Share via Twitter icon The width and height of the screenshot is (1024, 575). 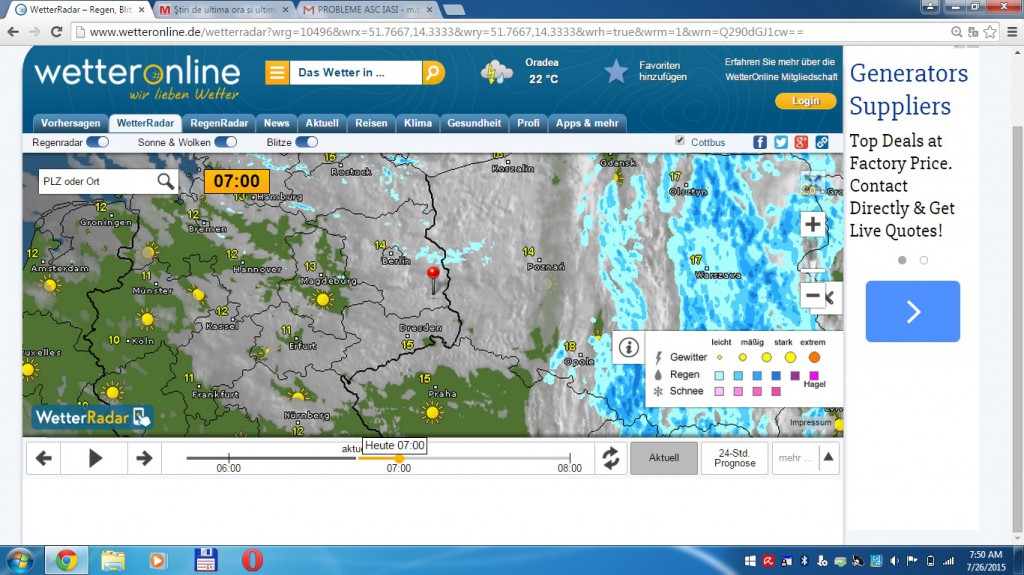pyautogui.click(x=780, y=142)
